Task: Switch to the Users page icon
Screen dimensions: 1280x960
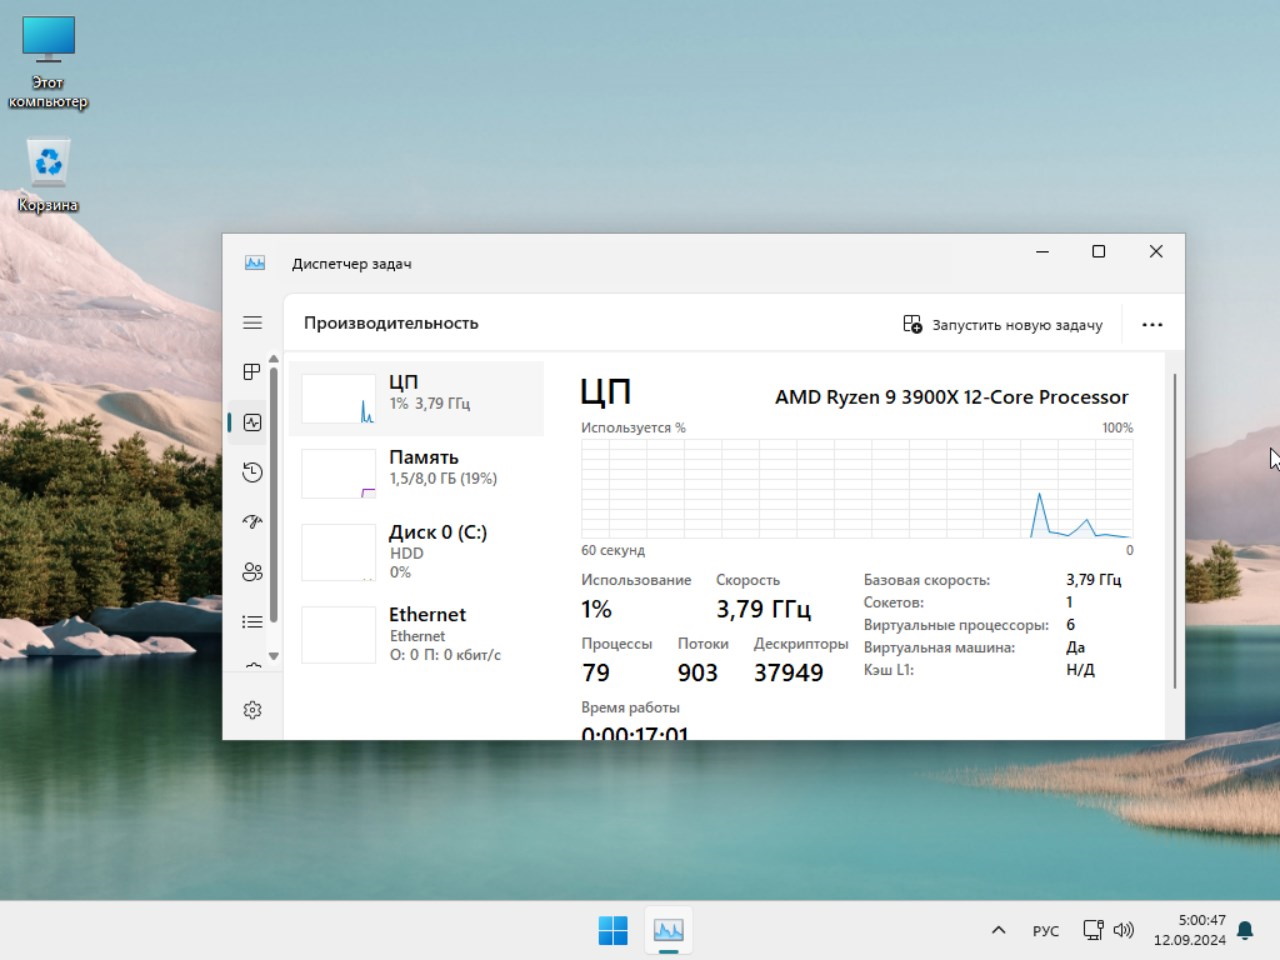Action: pos(252,572)
